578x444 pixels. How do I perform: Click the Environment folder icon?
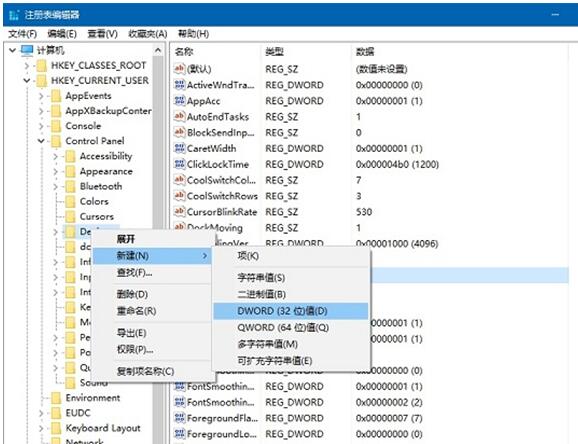(x=56, y=398)
